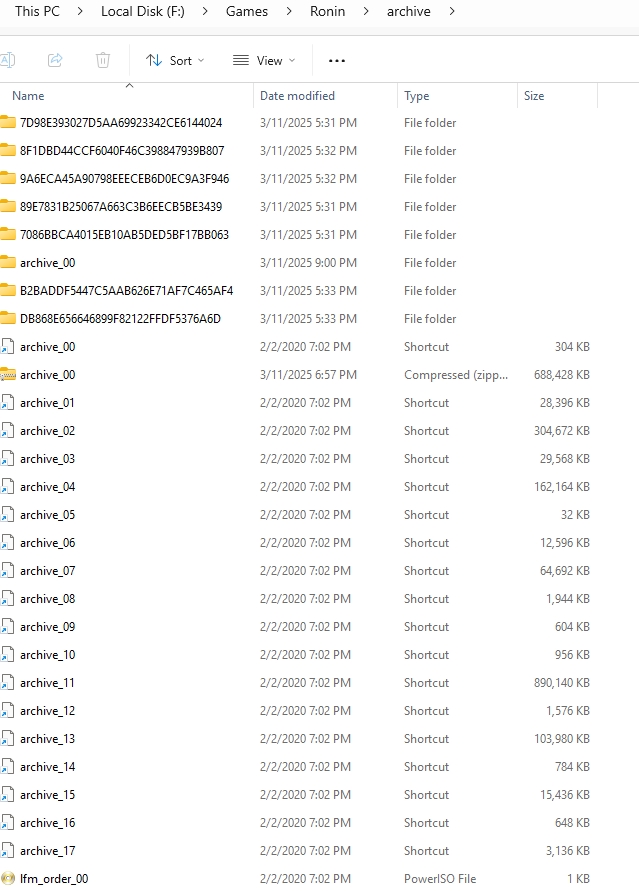Click the 304,672 KB size cell
The width and height of the screenshot is (639, 891).
[x=562, y=431]
